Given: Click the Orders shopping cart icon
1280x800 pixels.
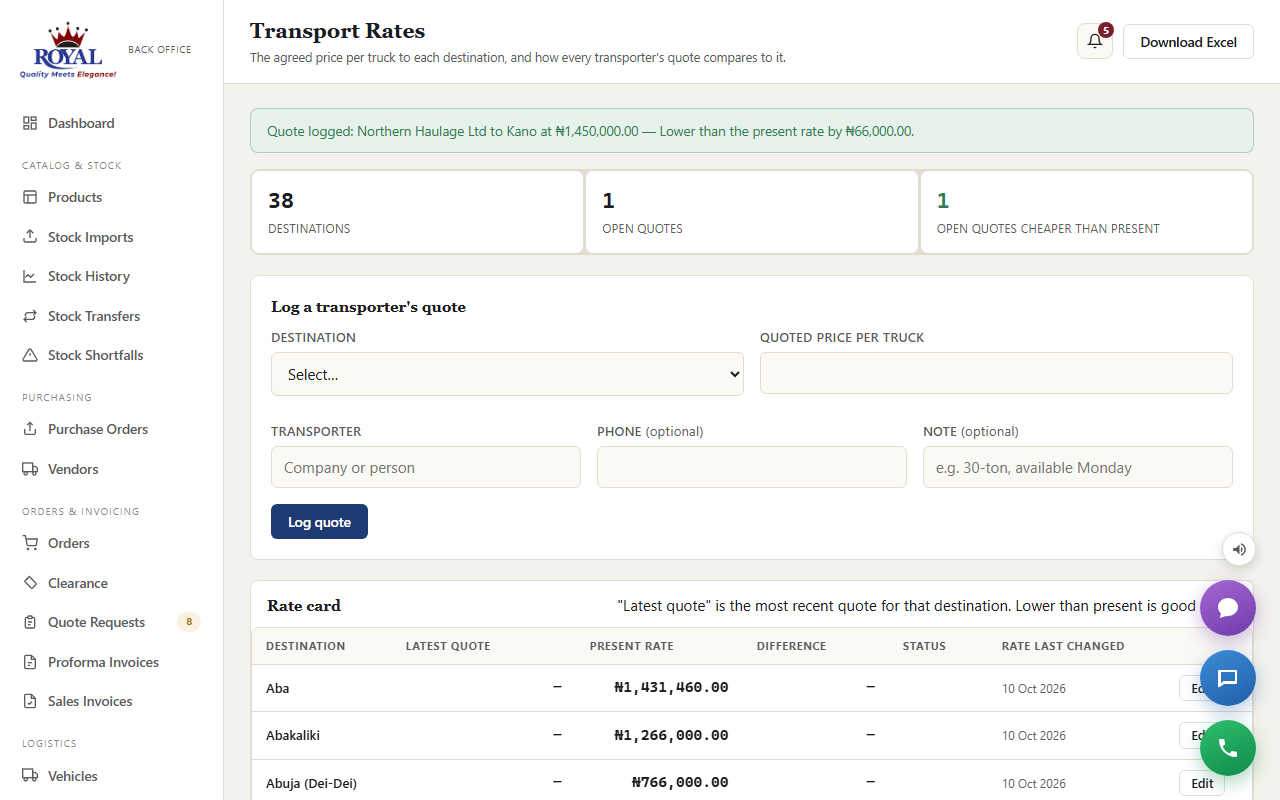Looking at the screenshot, I should pos(30,543).
